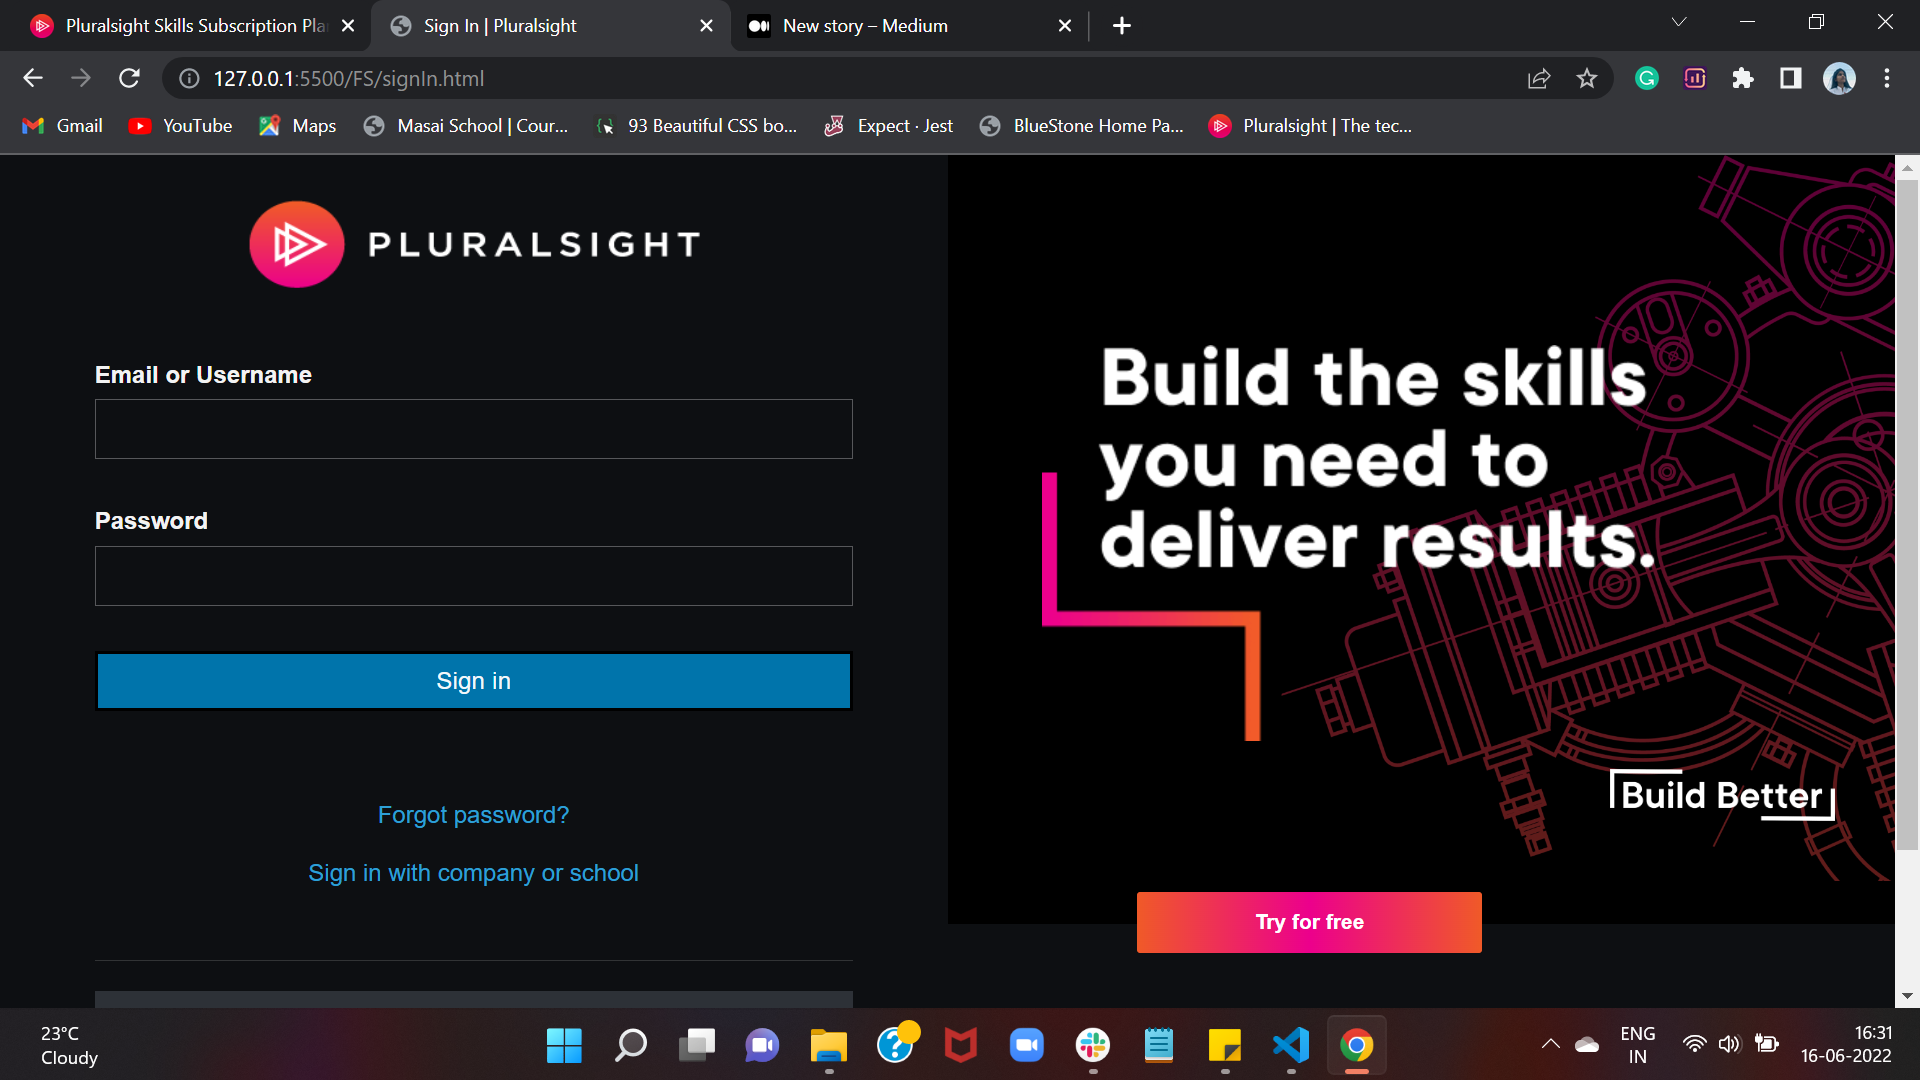
Task: Open Chrome's three-dot menu
Action: pyautogui.click(x=1887, y=78)
